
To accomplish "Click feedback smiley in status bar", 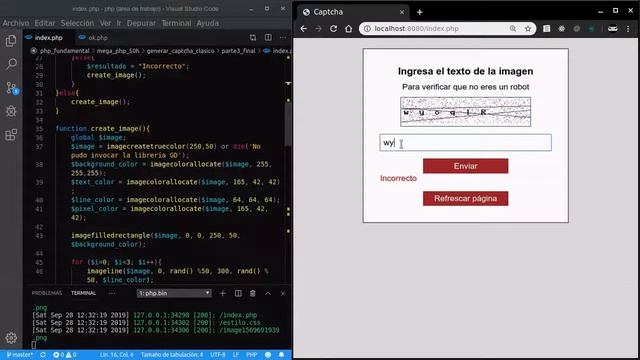I will click(x=268, y=355).
